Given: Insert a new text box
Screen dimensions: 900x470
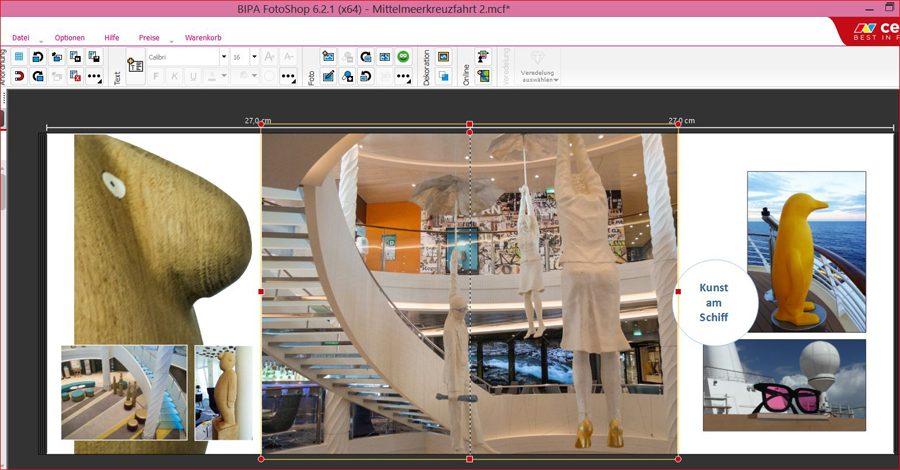Looking at the screenshot, I should (135, 65).
